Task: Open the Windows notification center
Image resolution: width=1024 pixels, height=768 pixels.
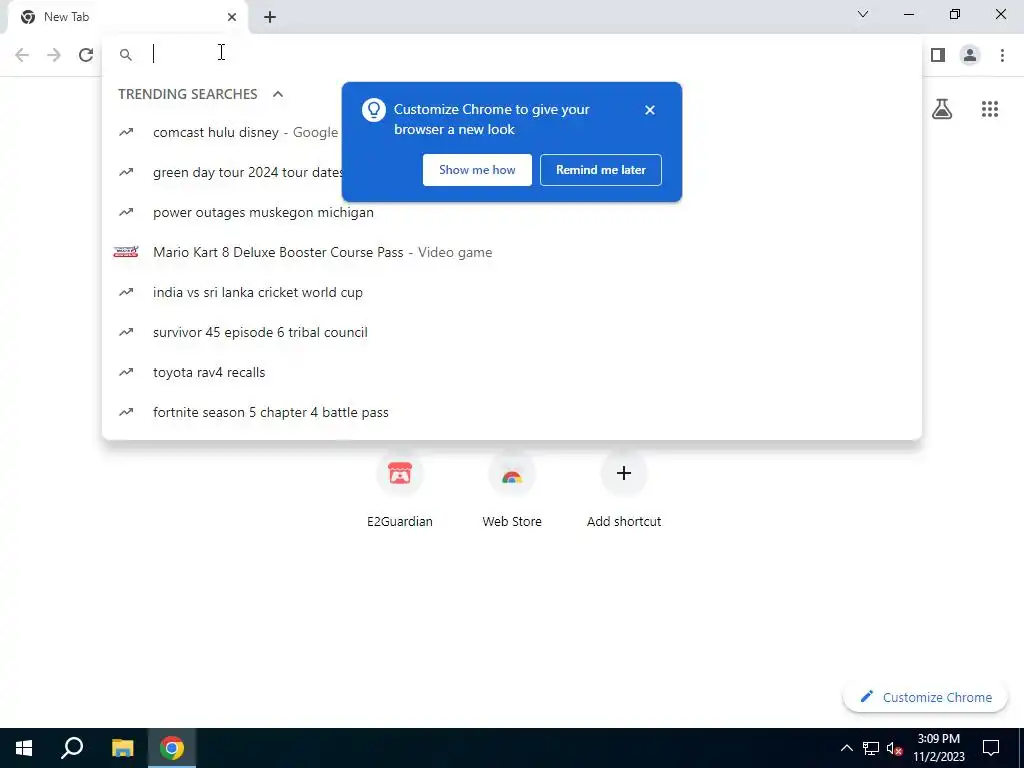Action: (x=991, y=748)
